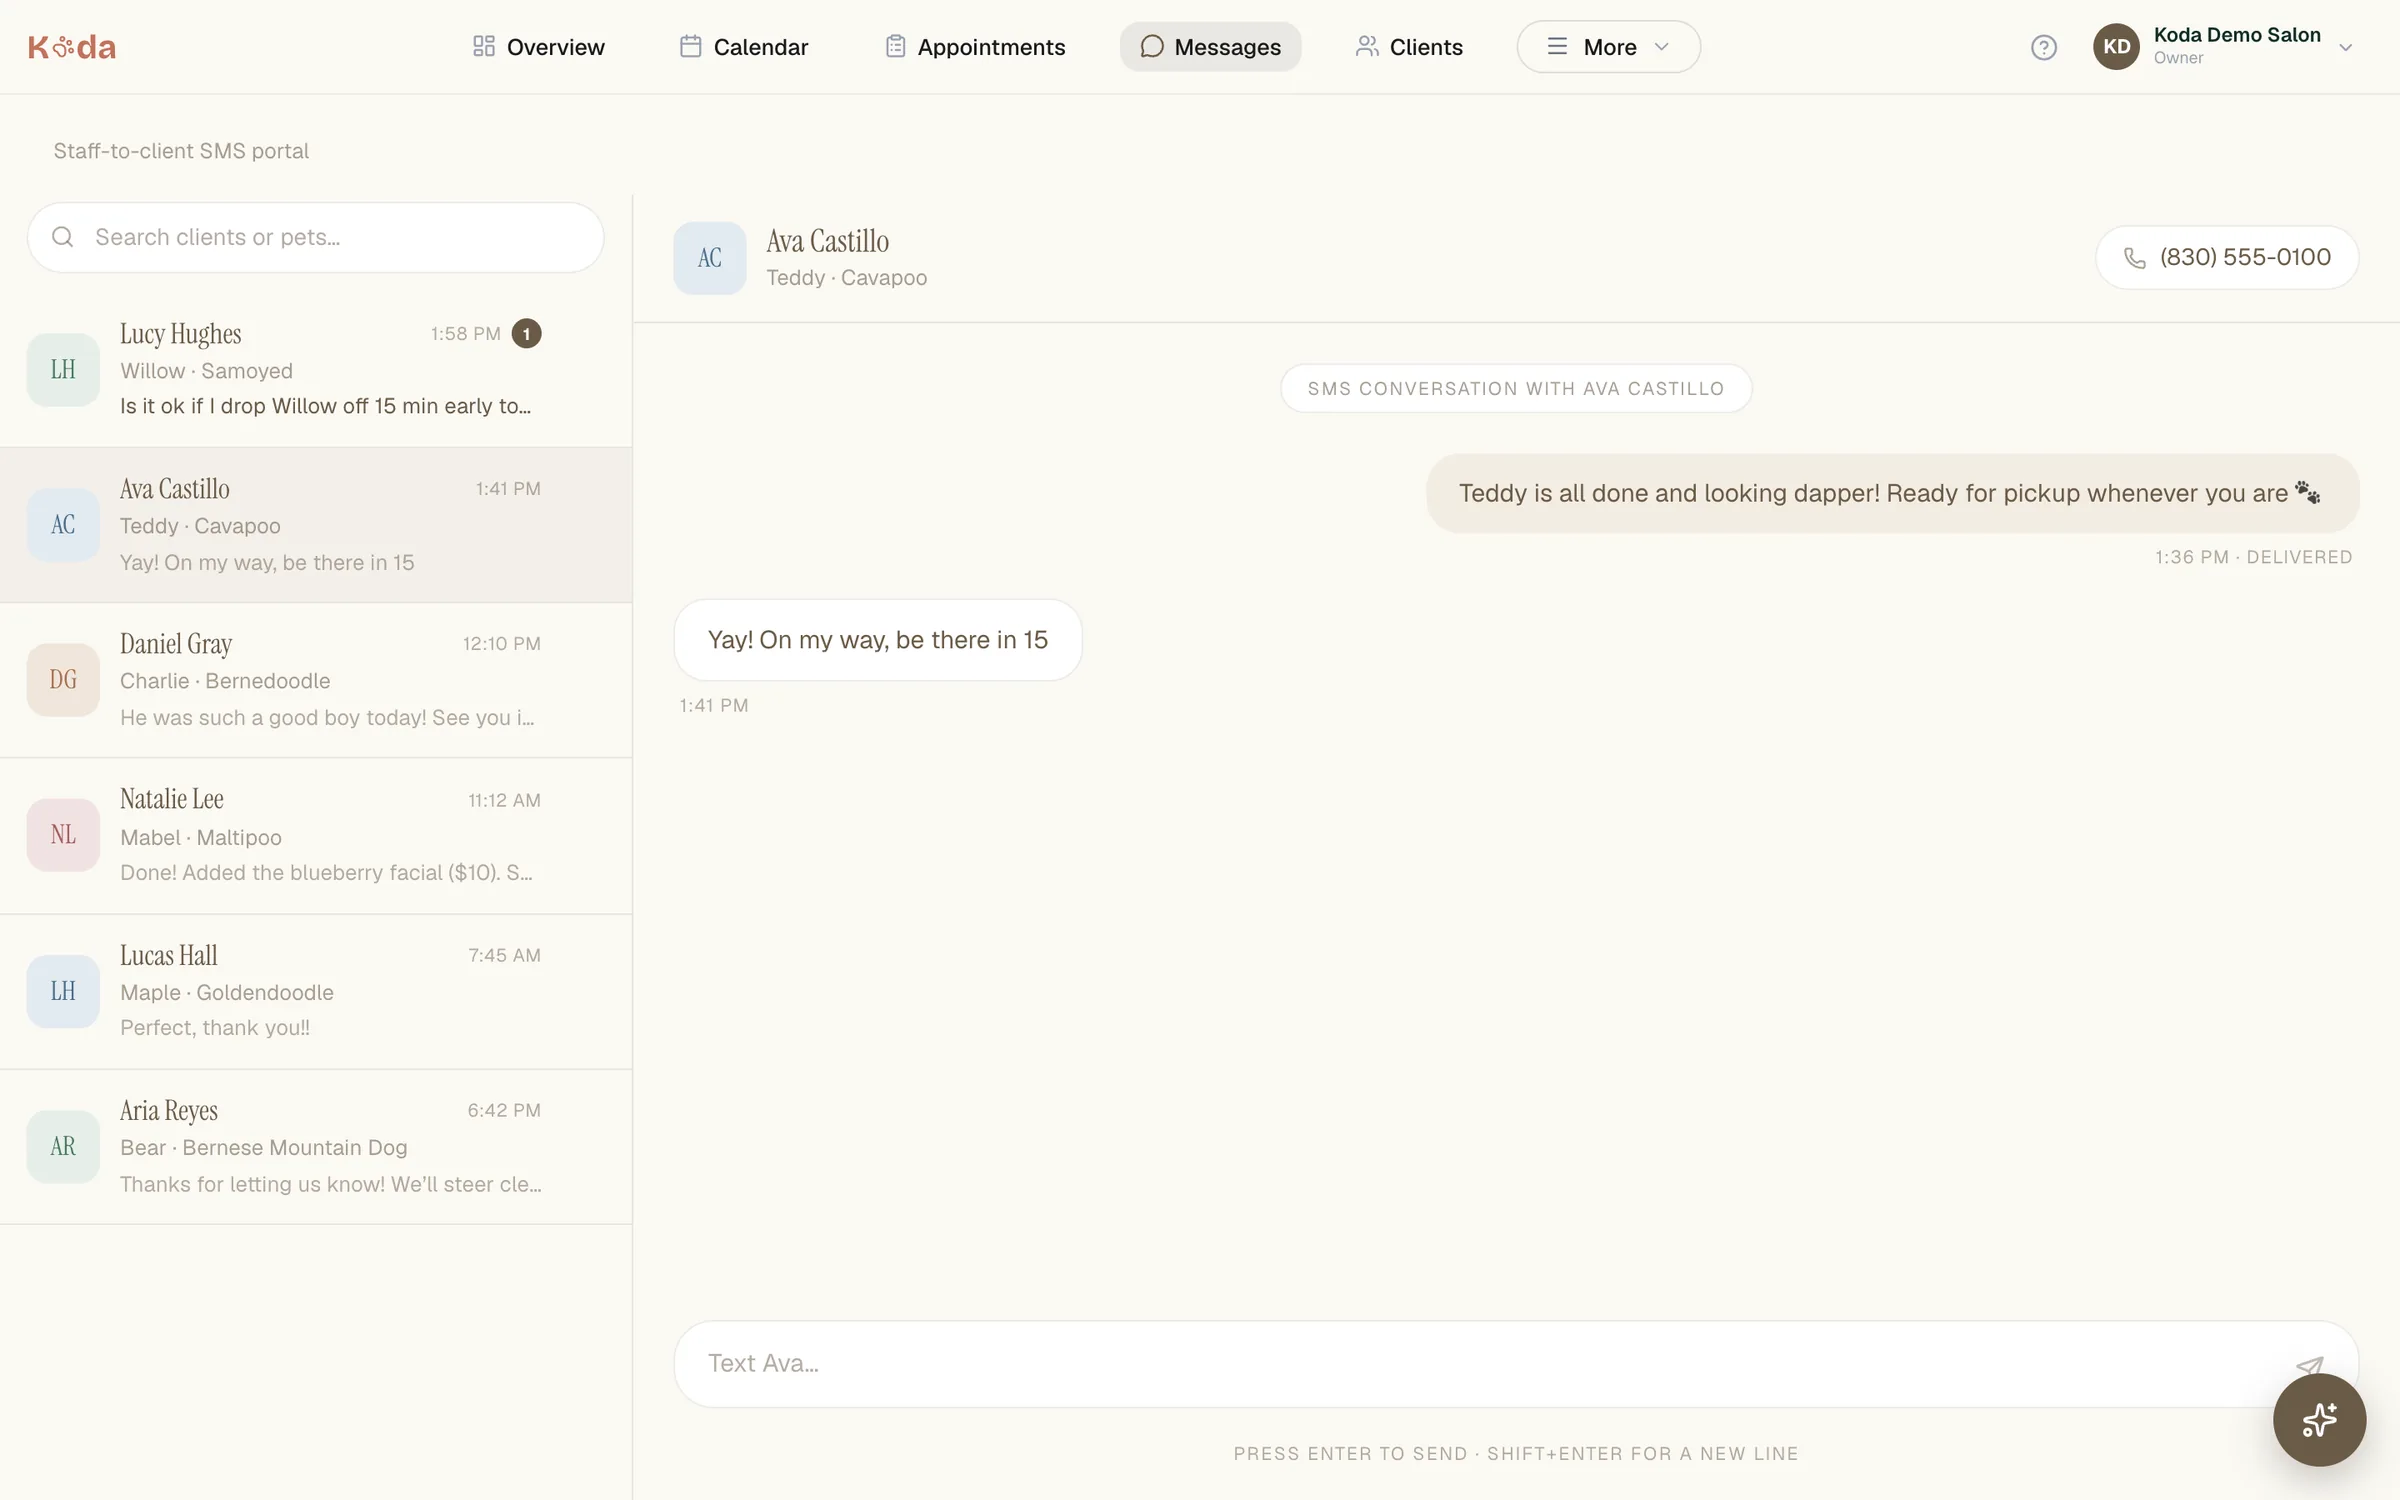
Task: Click the 1:36 PM · DELIVERED status
Action: pyautogui.click(x=2254, y=557)
